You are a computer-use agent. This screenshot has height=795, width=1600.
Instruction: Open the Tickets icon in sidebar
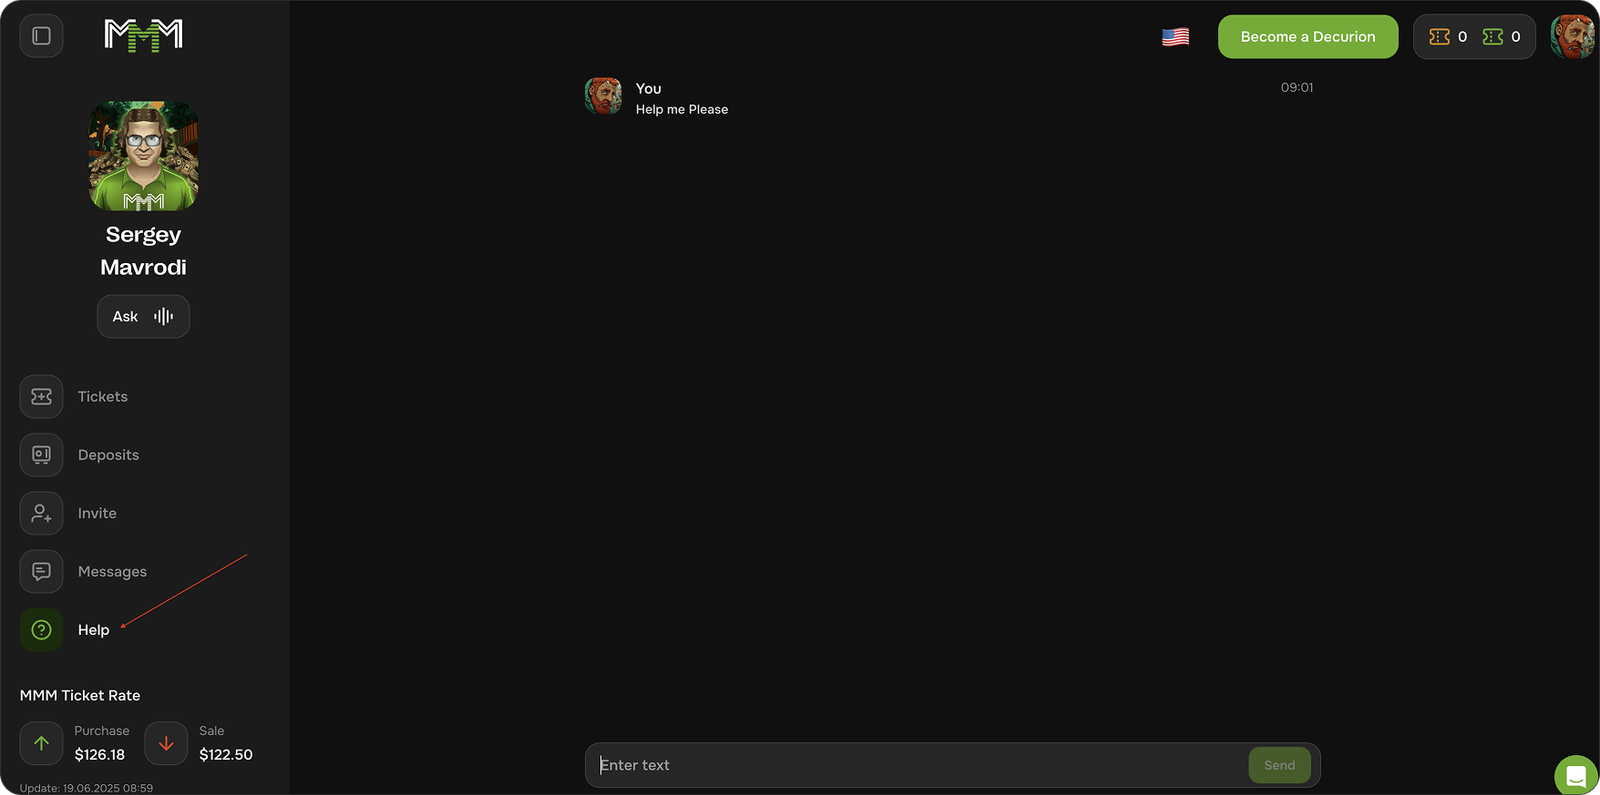(x=41, y=397)
